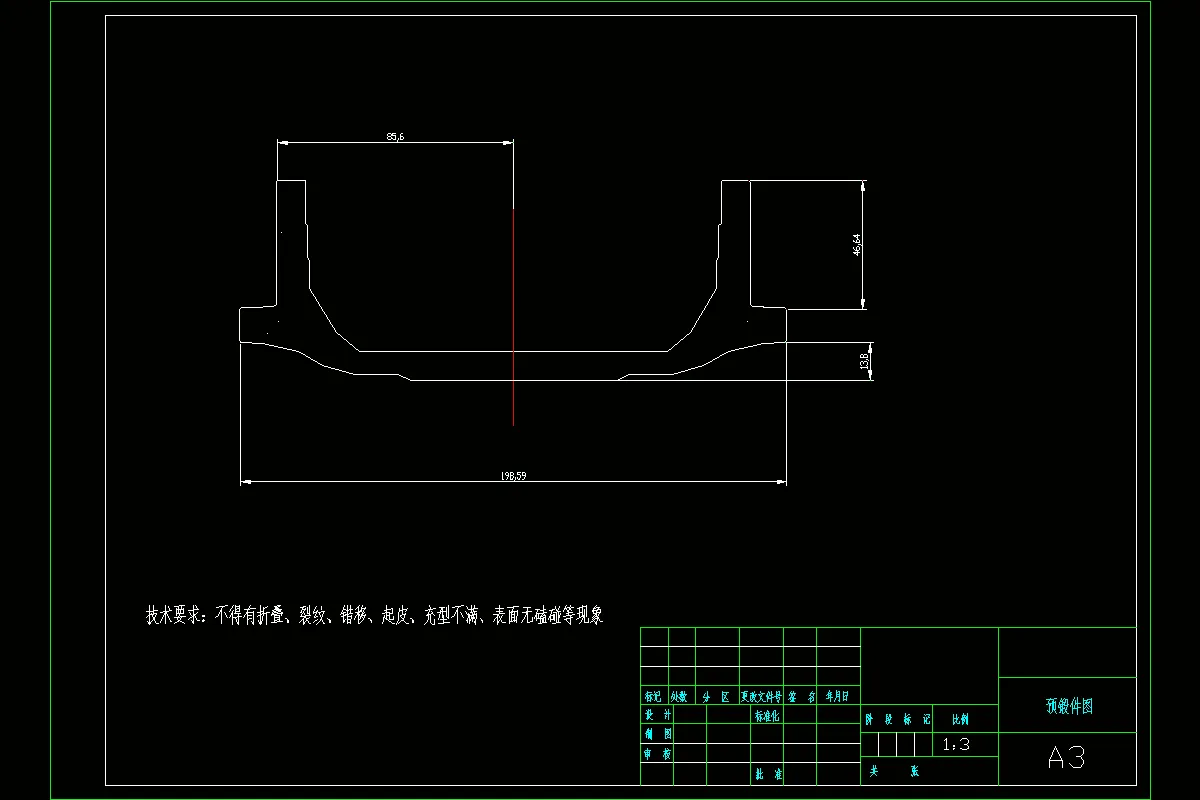Select the 批准 label cell

coord(768,774)
